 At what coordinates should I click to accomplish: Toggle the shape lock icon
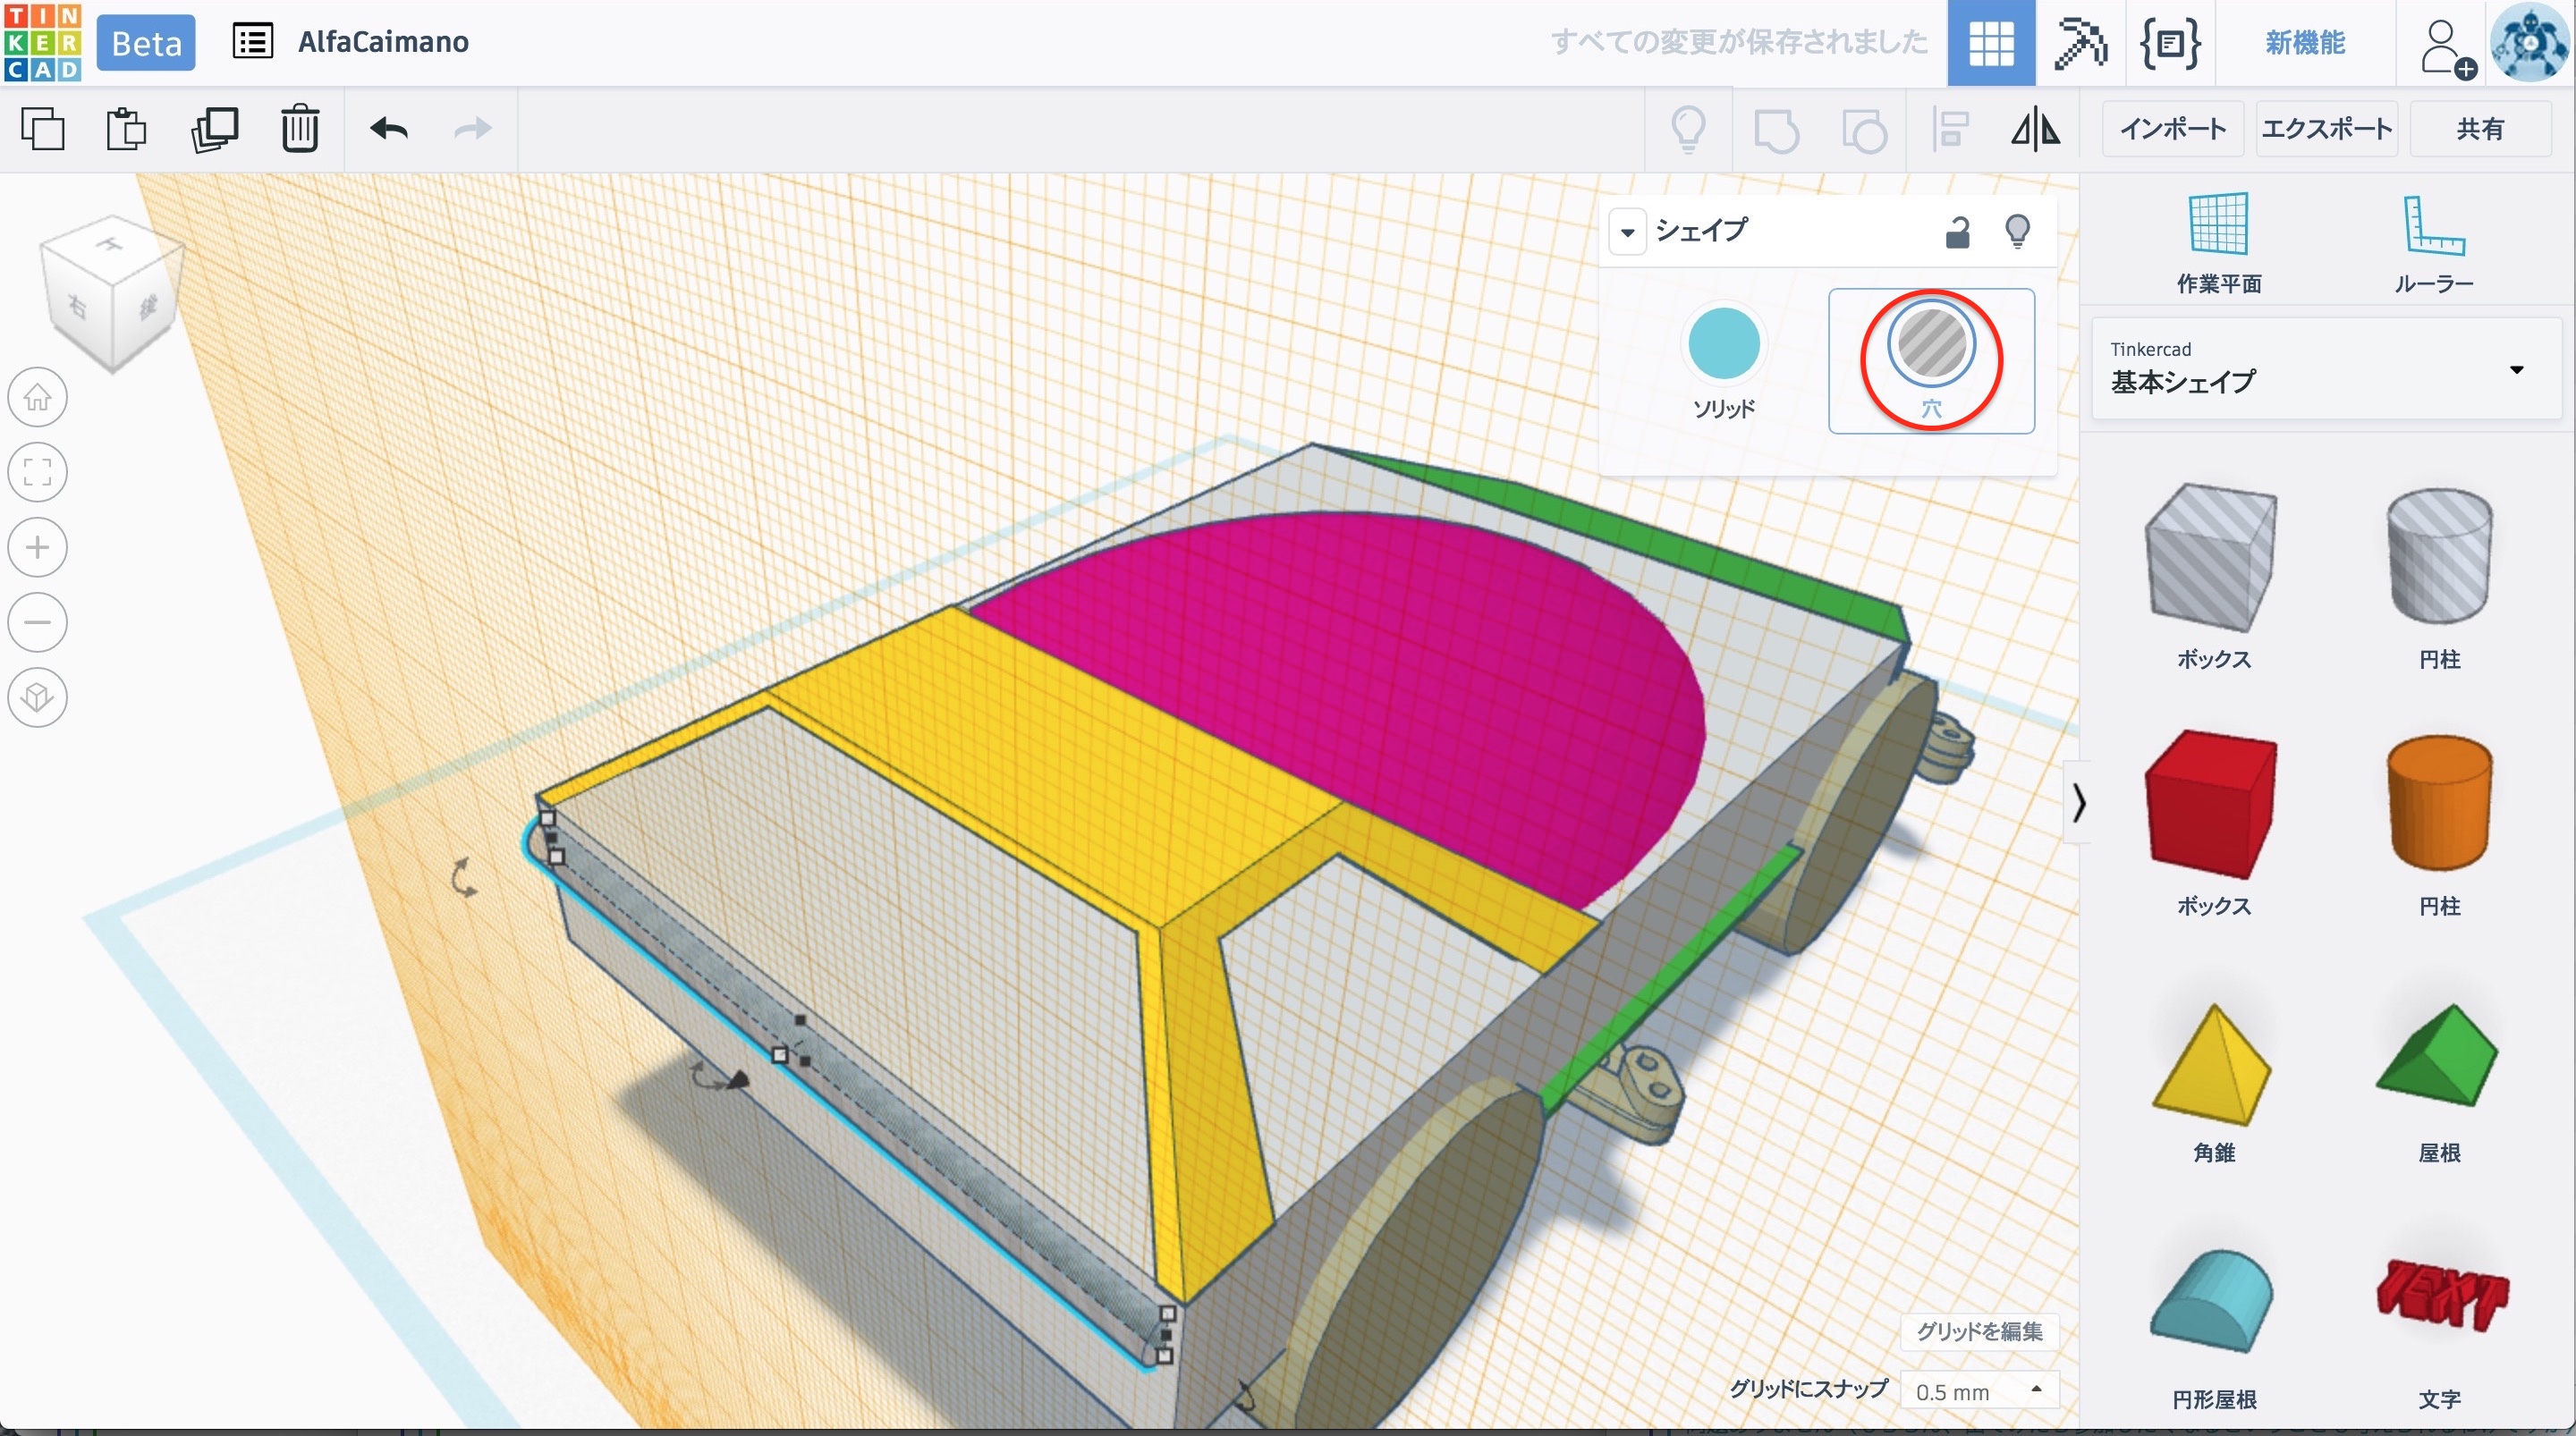point(1957,232)
